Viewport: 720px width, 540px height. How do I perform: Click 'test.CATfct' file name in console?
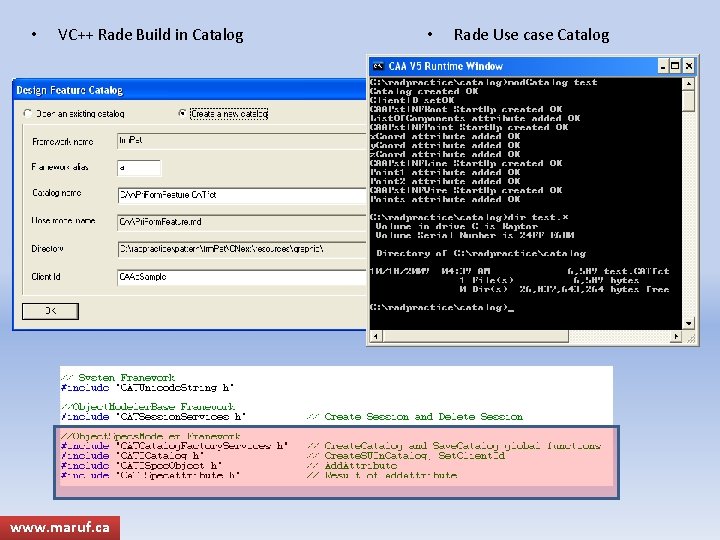pyautogui.click(x=636, y=271)
